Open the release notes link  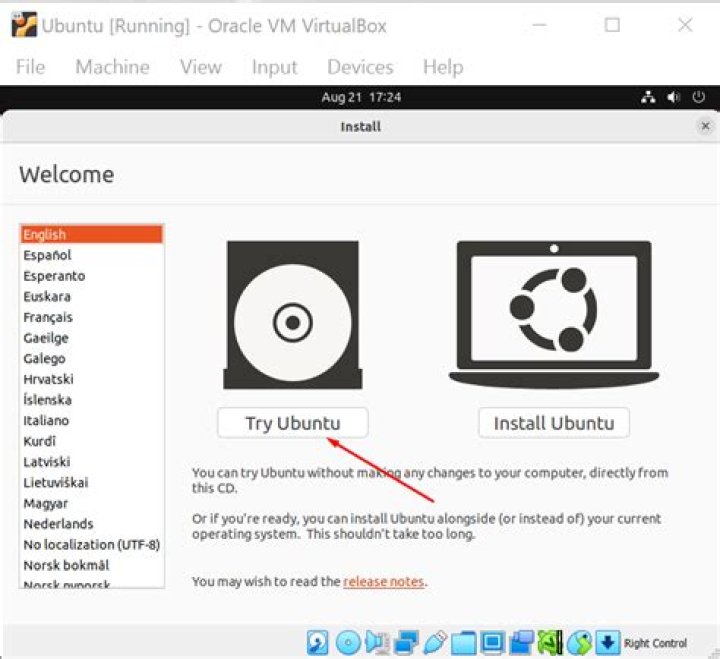tap(383, 581)
